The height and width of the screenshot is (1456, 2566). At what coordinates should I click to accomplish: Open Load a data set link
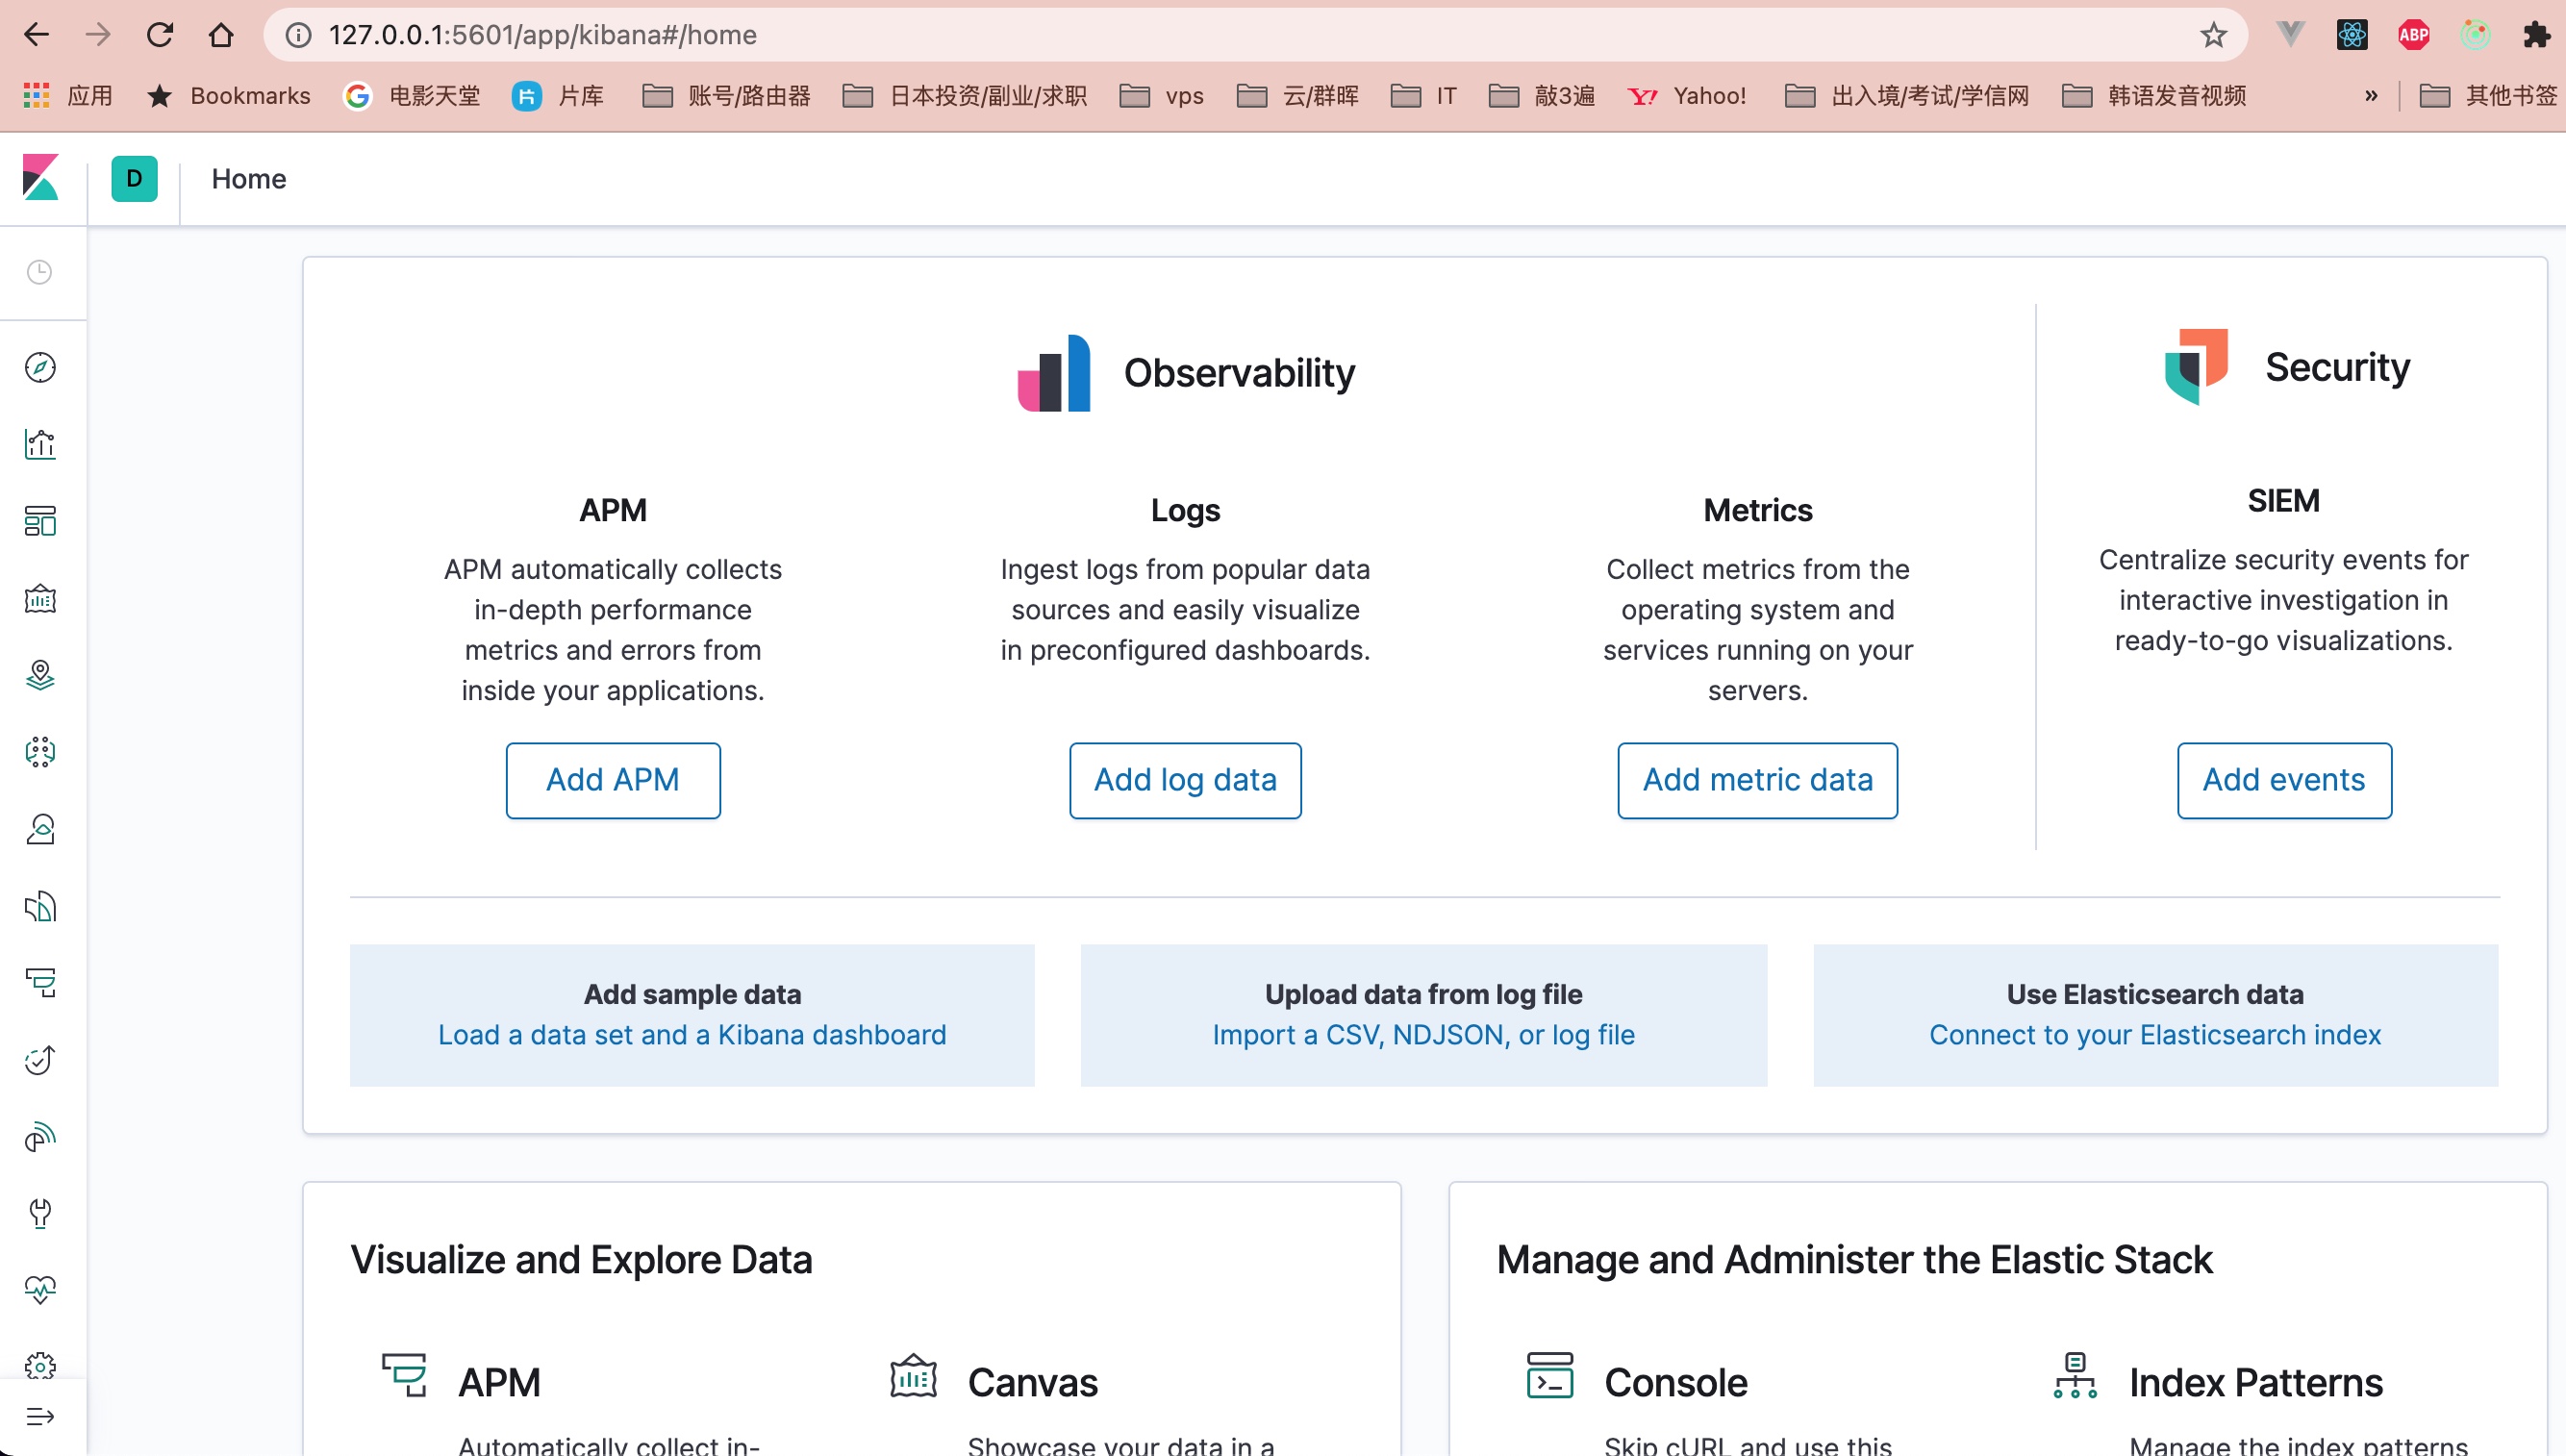[691, 1034]
